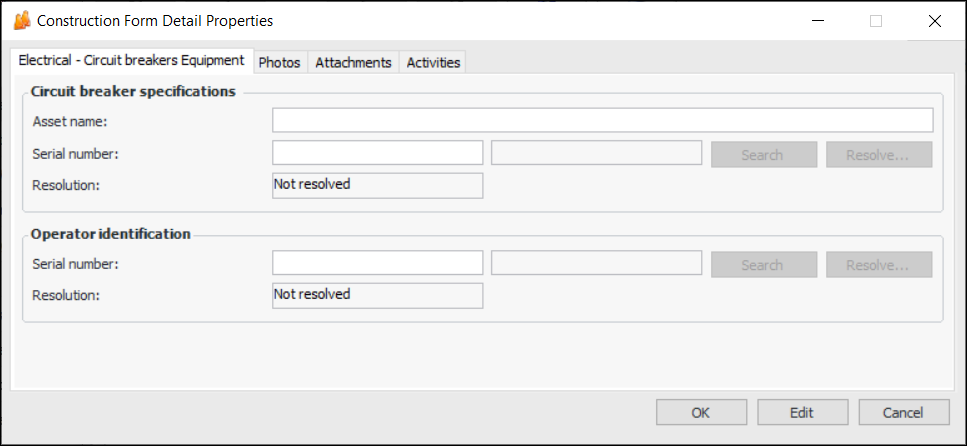The height and width of the screenshot is (446, 967).
Task: Click the grey field beside circuit breaker serial number
Action: pyautogui.click(x=596, y=153)
